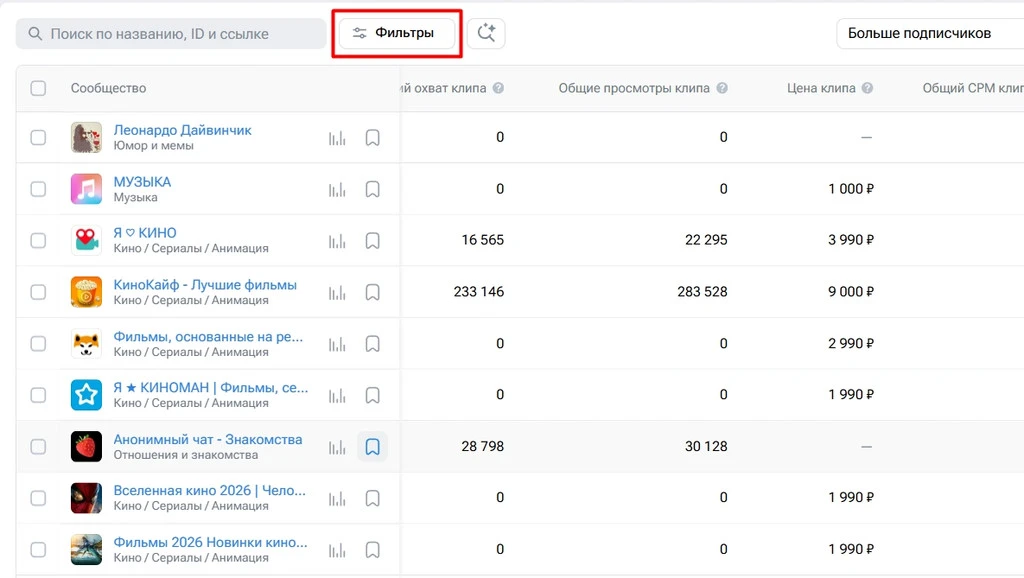1024x578 pixels.
Task: Click the 30 128 views value
Action: click(x=706, y=447)
